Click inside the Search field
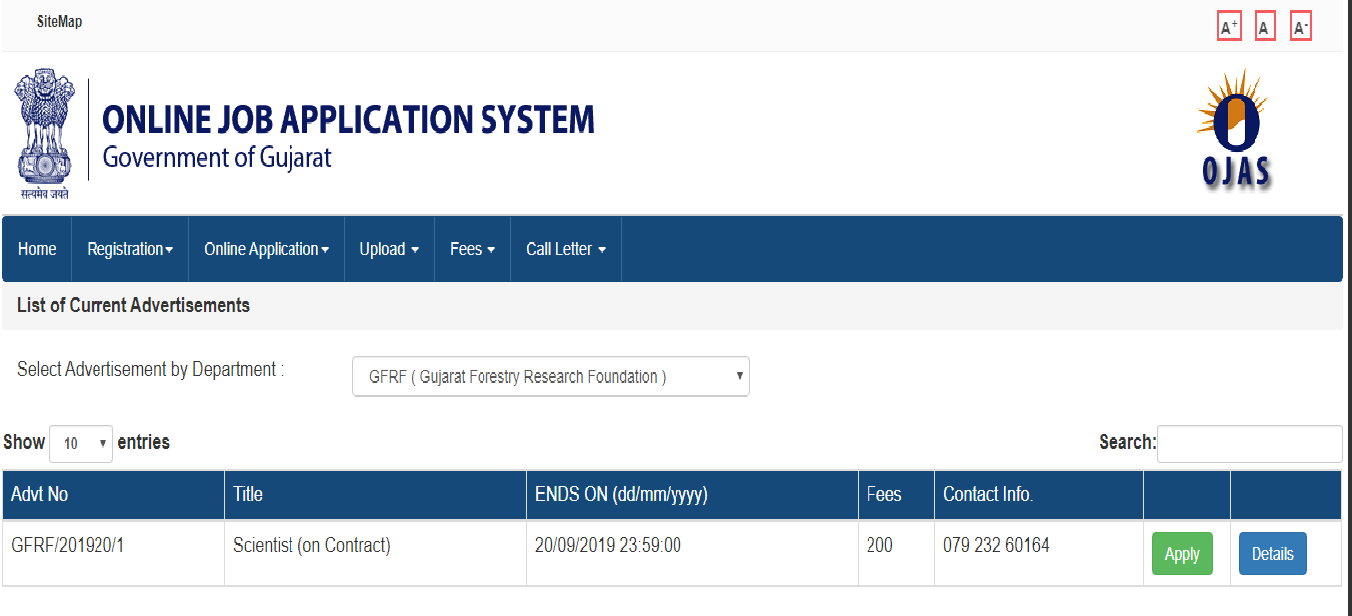 point(1249,443)
